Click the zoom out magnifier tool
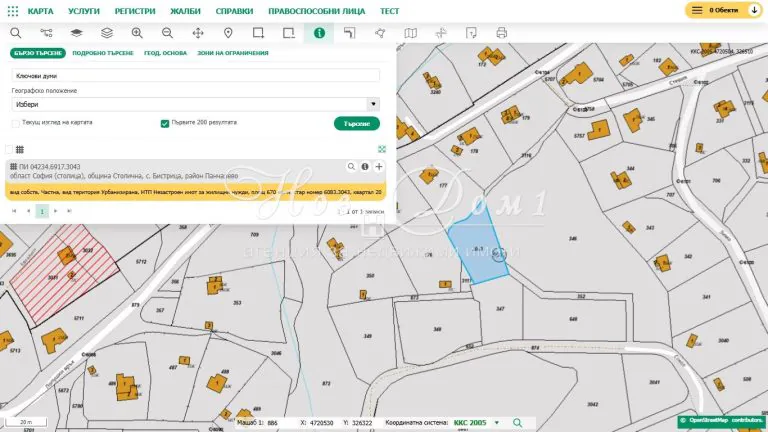This screenshot has height=432, width=768. click(167, 33)
